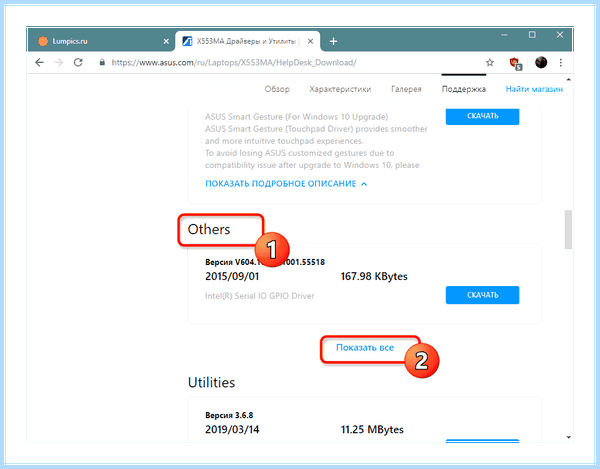
Task: Maximize the browser window
Action: tap(532, 35)
